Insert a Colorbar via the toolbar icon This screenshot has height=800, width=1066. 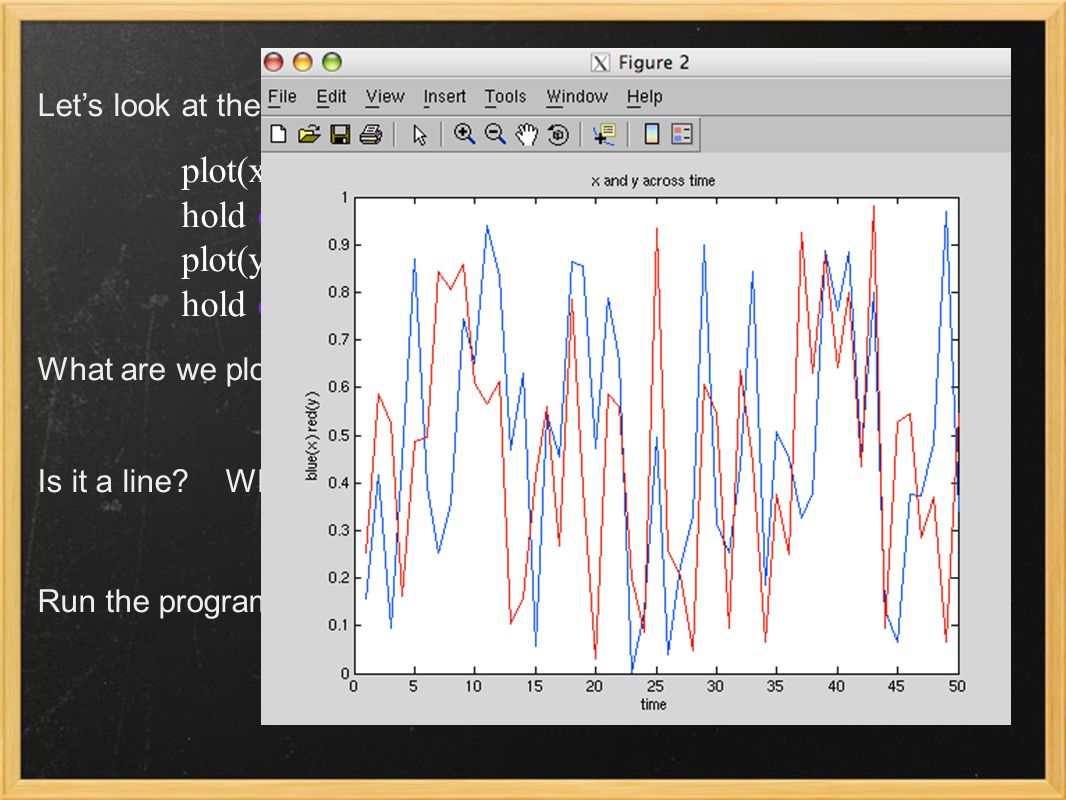pyautogui.click(x=651, y=134)
